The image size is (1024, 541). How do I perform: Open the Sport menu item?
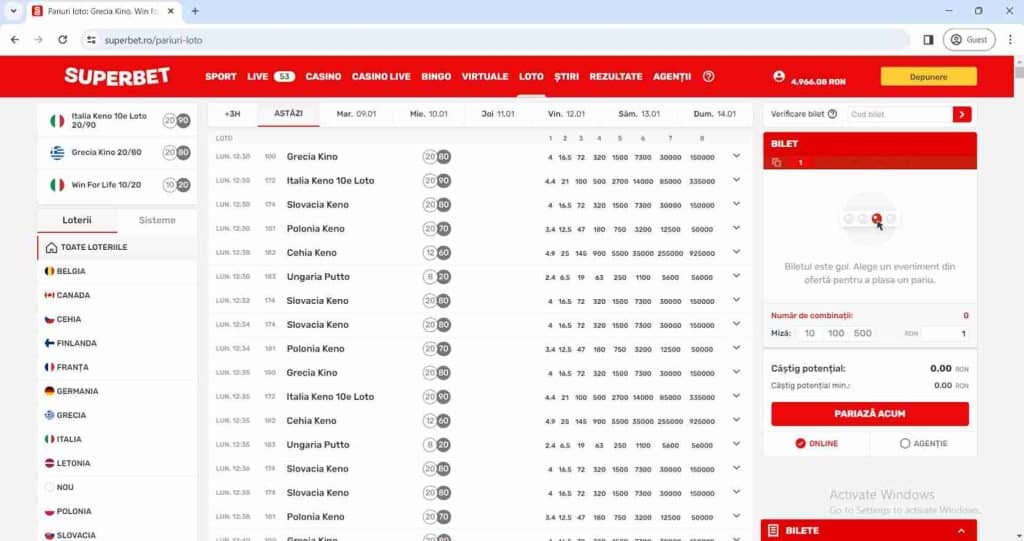click(221, 76)
